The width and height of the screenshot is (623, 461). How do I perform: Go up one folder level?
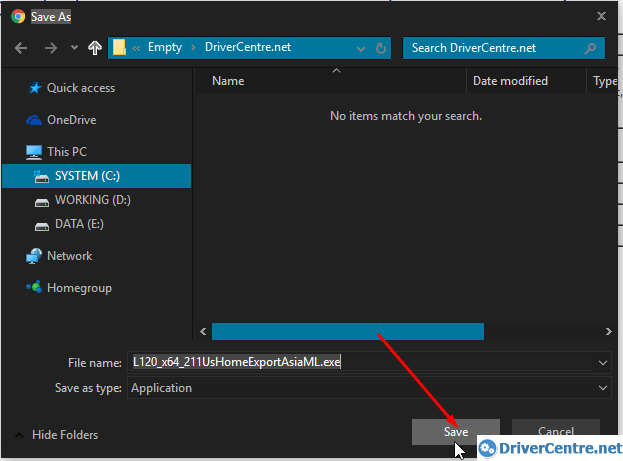coord(95,48)
